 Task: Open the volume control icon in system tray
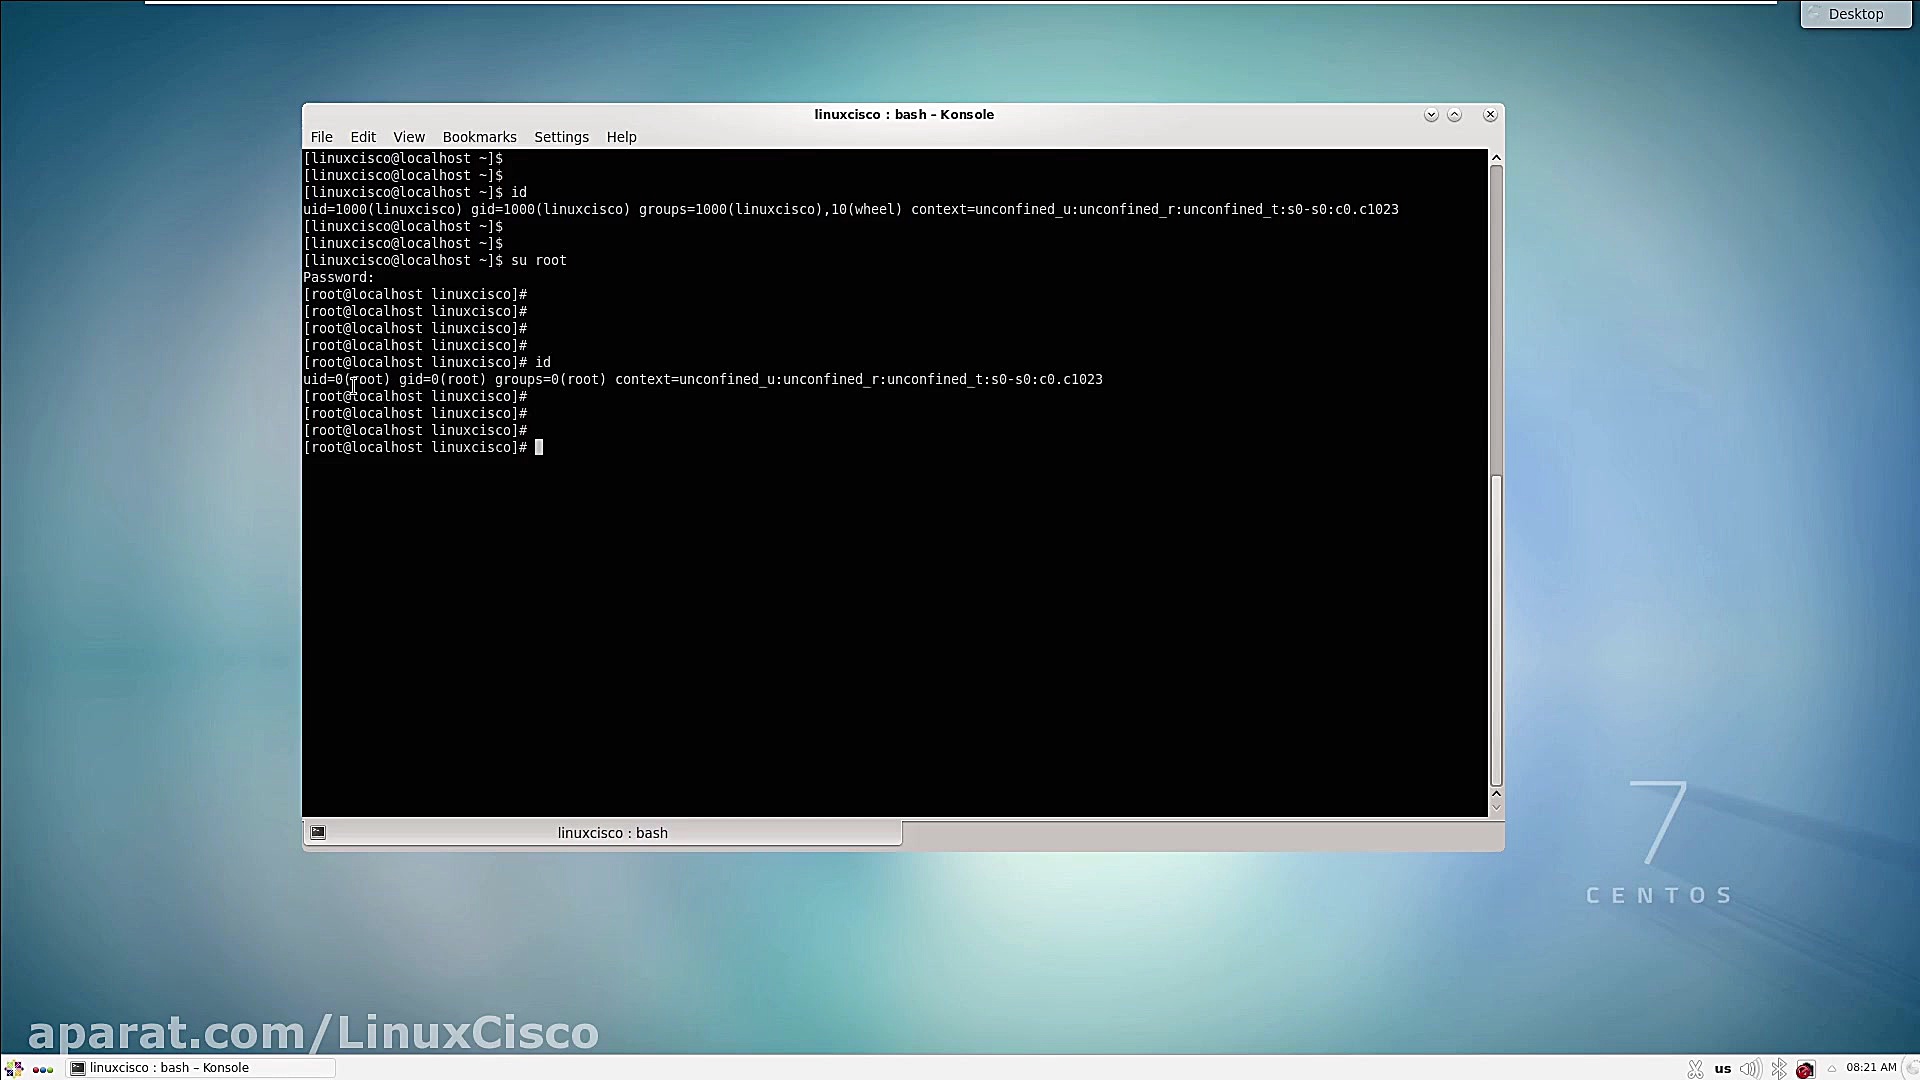1750,1068
